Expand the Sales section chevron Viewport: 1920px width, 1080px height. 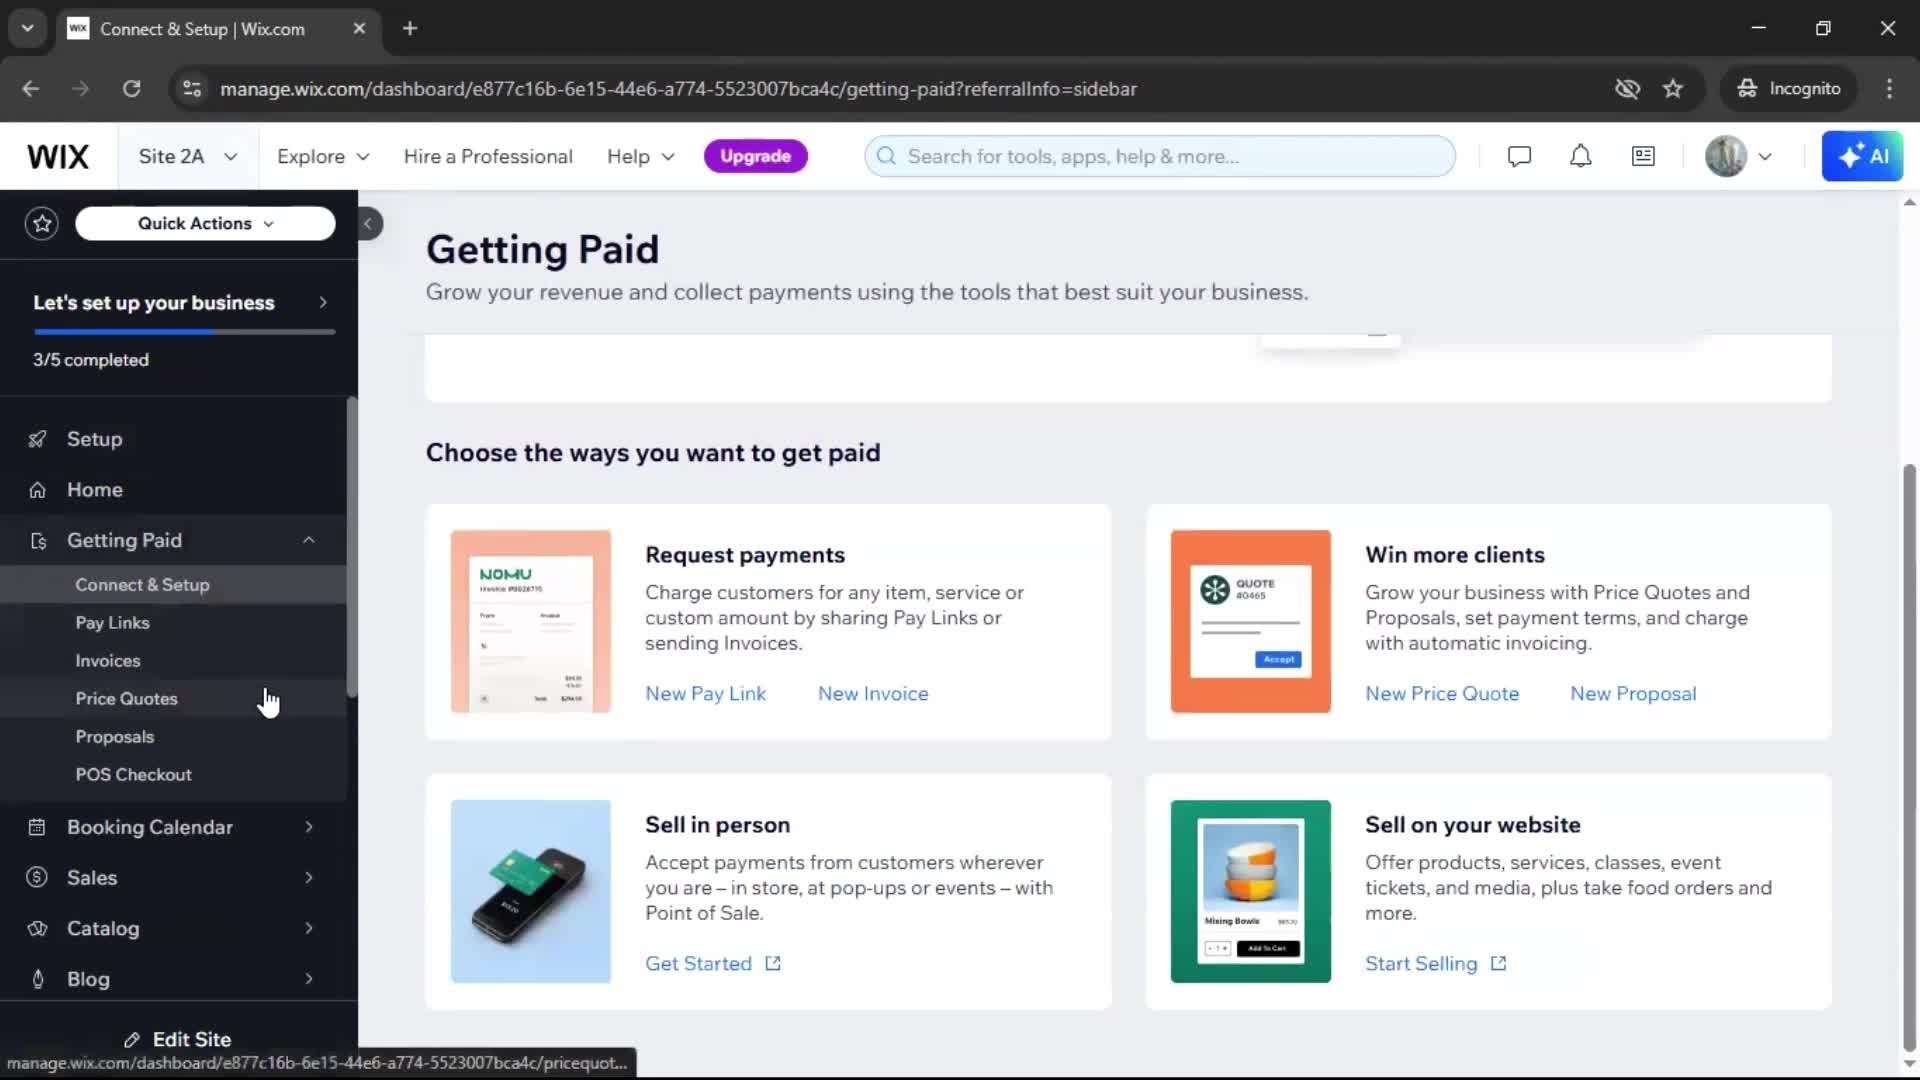pyautogui.click(x=308, y=877)
